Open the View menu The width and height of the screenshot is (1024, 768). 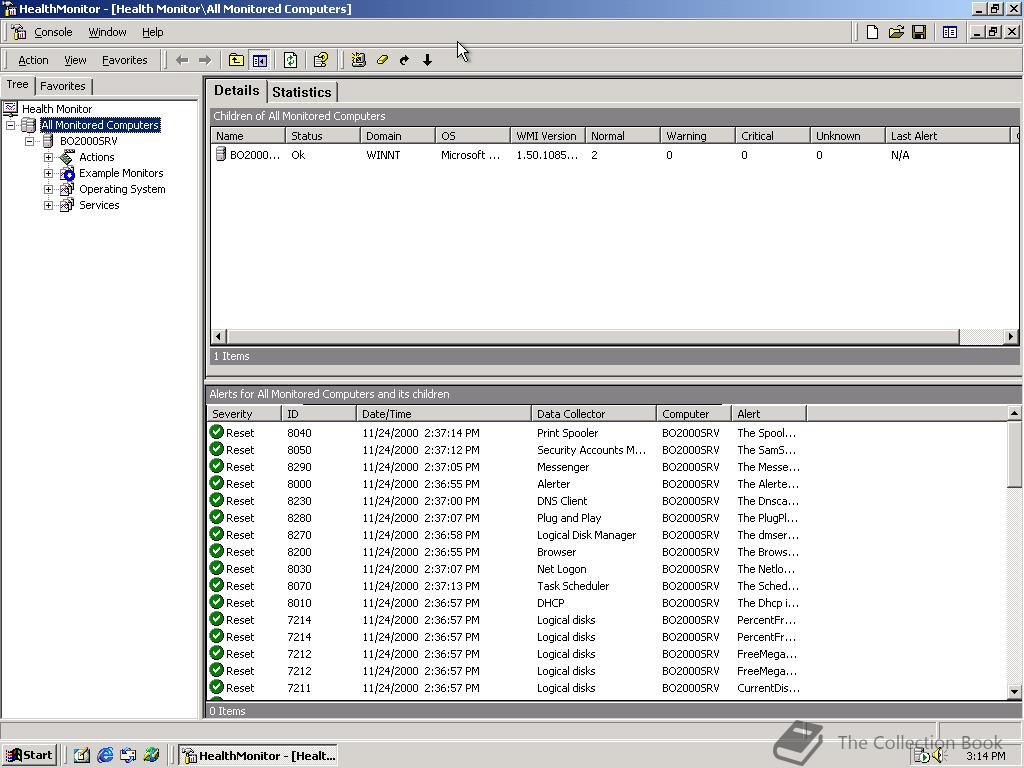click(75, 60)
